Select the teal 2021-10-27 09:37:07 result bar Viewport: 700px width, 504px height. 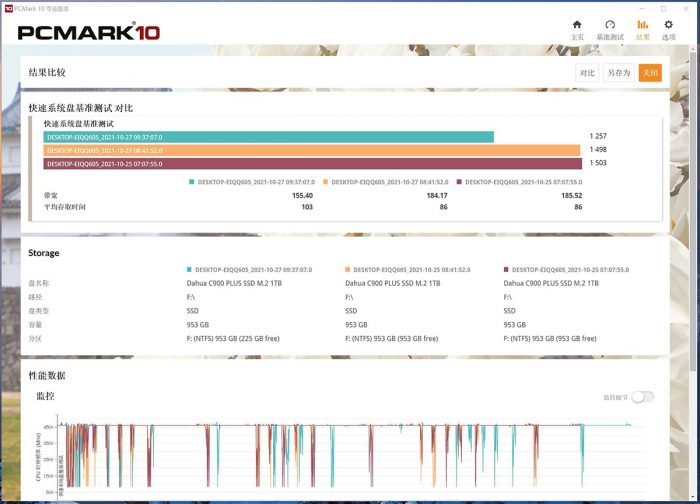click(x=268, y=137)
